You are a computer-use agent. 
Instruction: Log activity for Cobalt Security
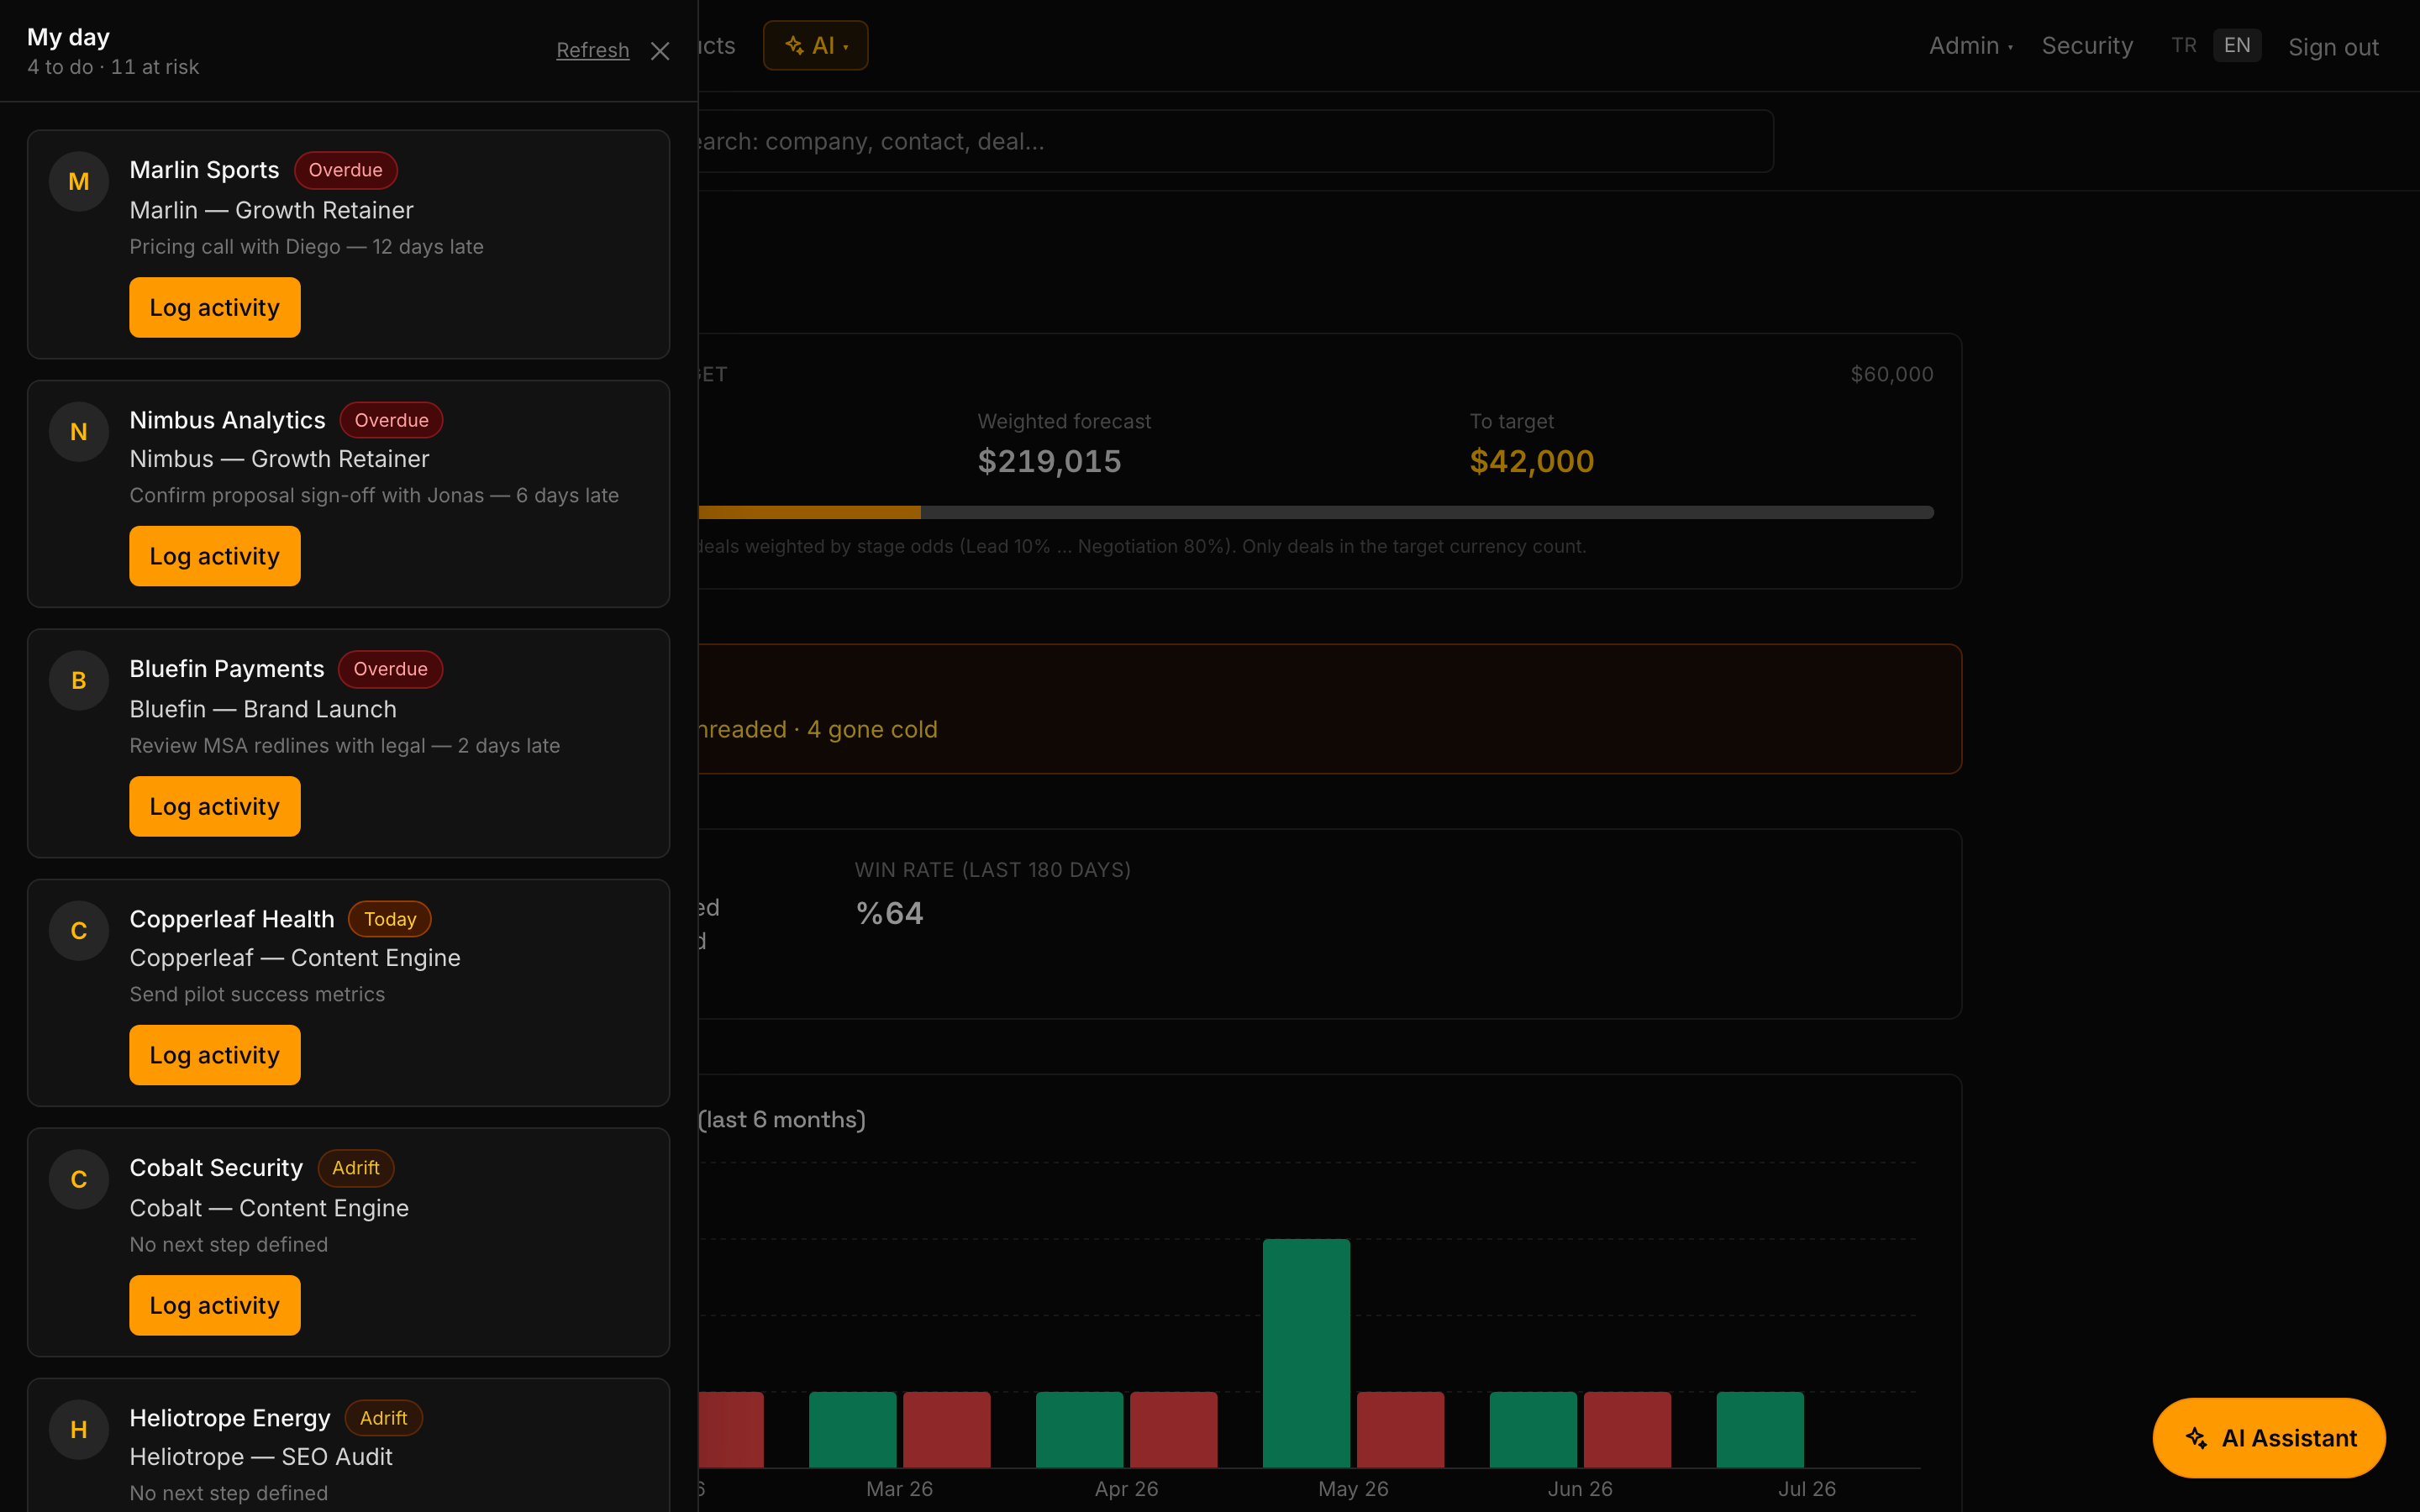click(215, 1305)
